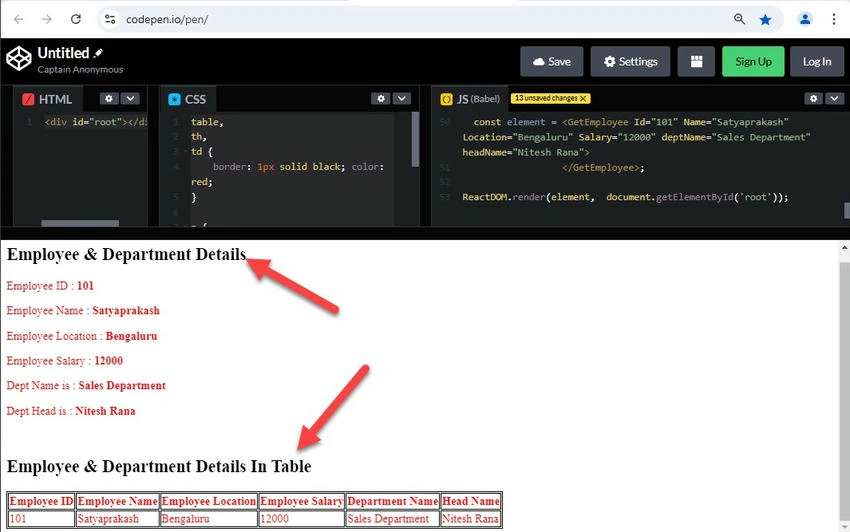This screenshot has height=532, width=850.
Task: Click 'Employee & Department Details' heading
Action: (126, 254)
